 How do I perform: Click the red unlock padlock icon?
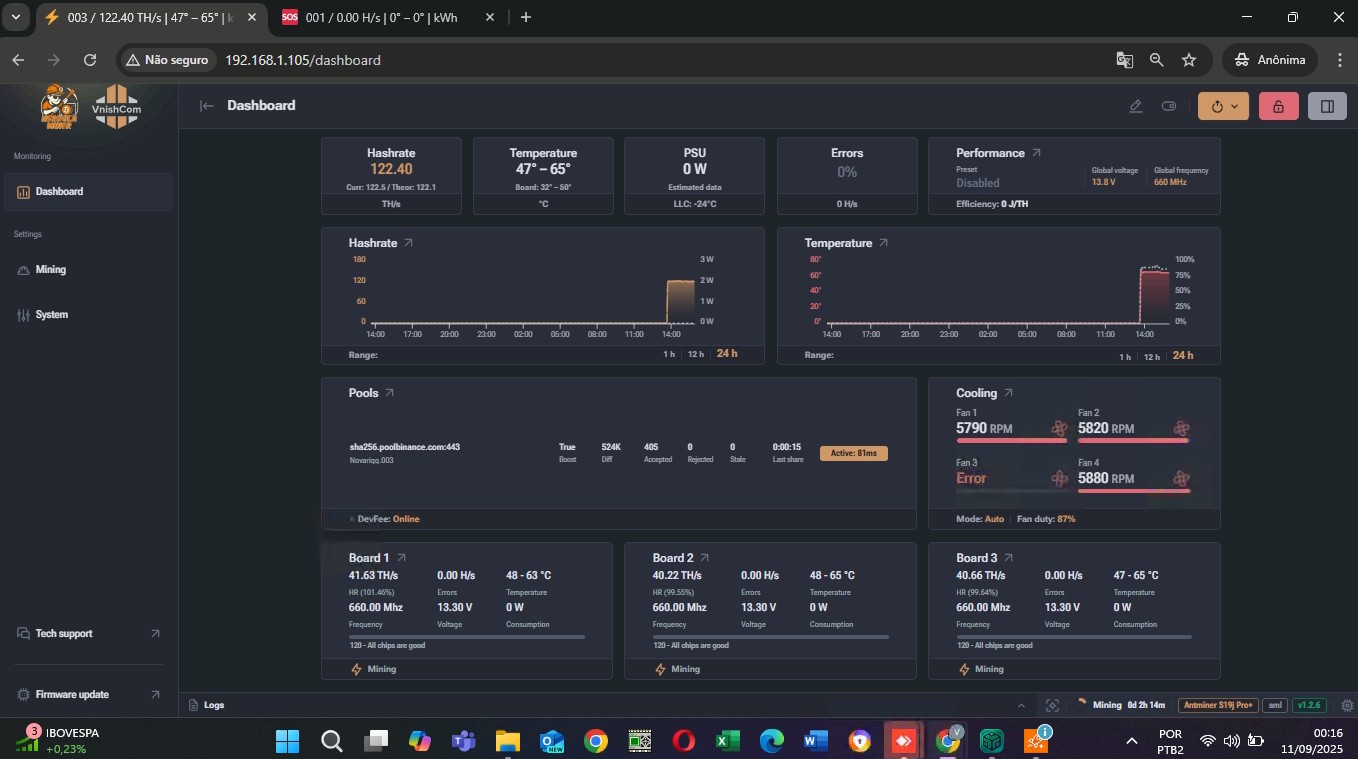pos(1278,106)
